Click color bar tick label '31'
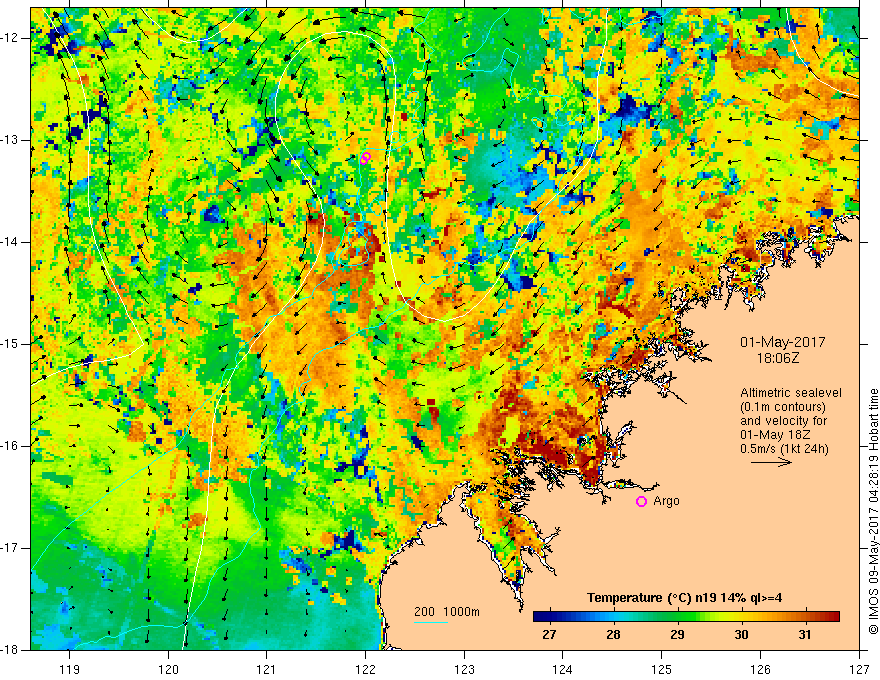The image size is (880, 680). pyautogui.click(x=805, y=635)
